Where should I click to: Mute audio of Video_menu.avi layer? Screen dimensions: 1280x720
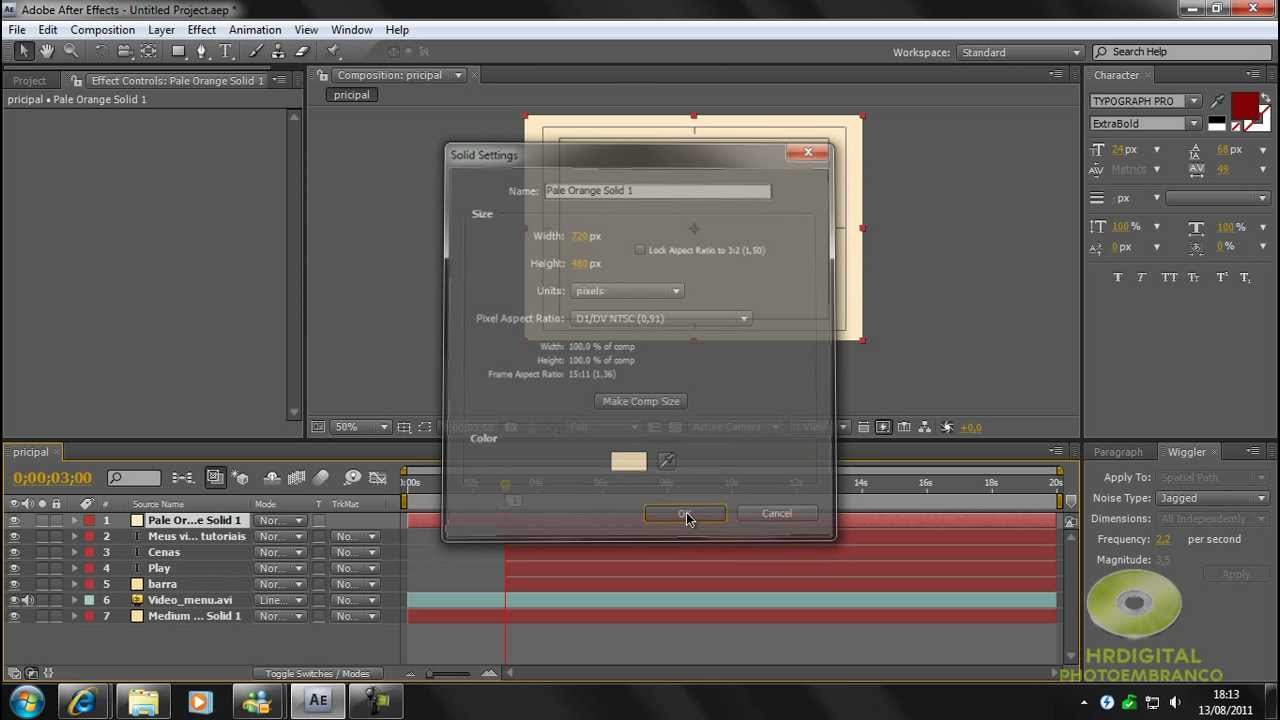[28, 601]
